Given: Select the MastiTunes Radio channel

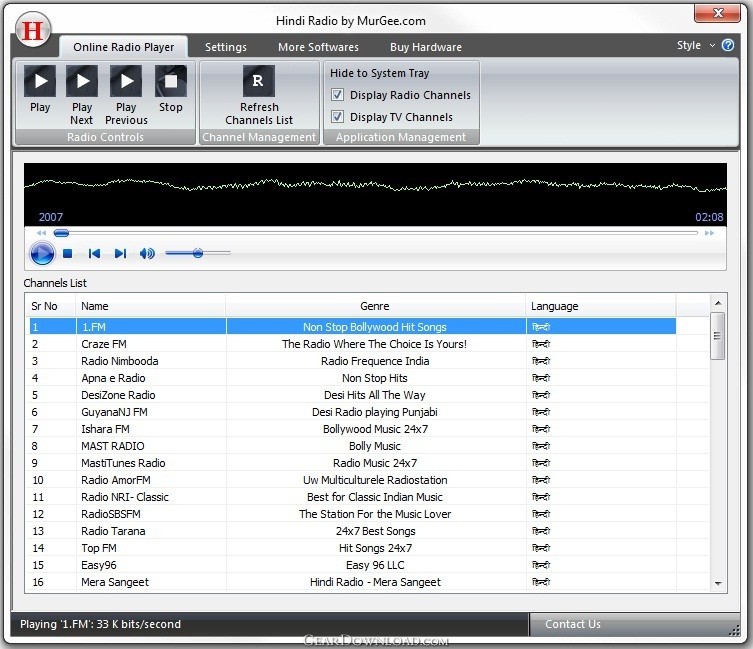Looking at the screenshot, I should point(352,463).
